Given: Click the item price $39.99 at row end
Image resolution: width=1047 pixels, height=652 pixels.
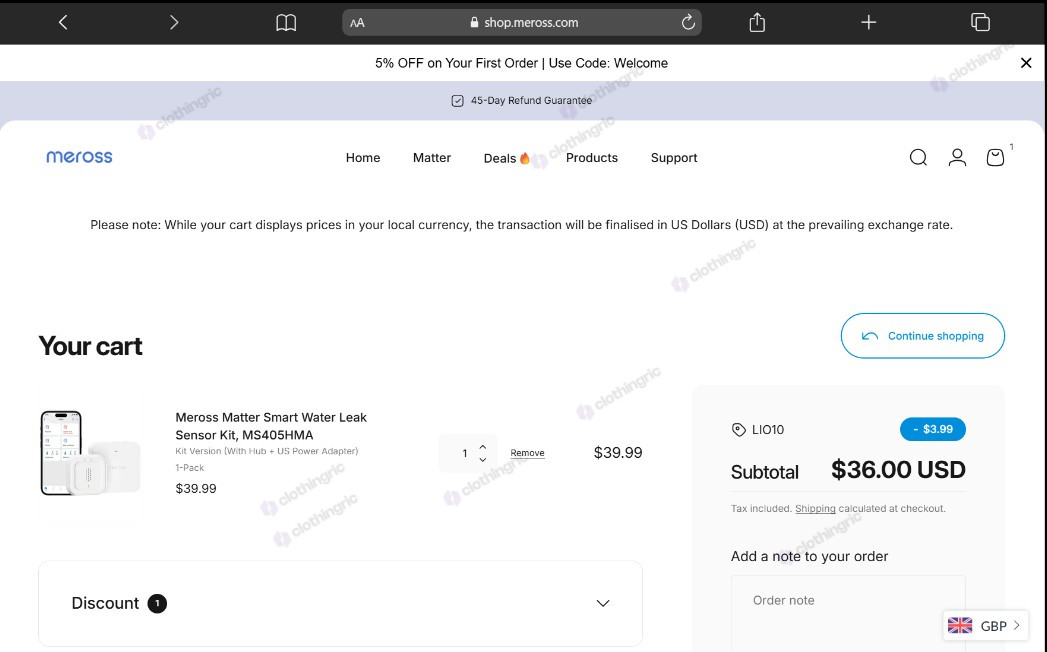Looking at the screenshot, I should point(618,453).
